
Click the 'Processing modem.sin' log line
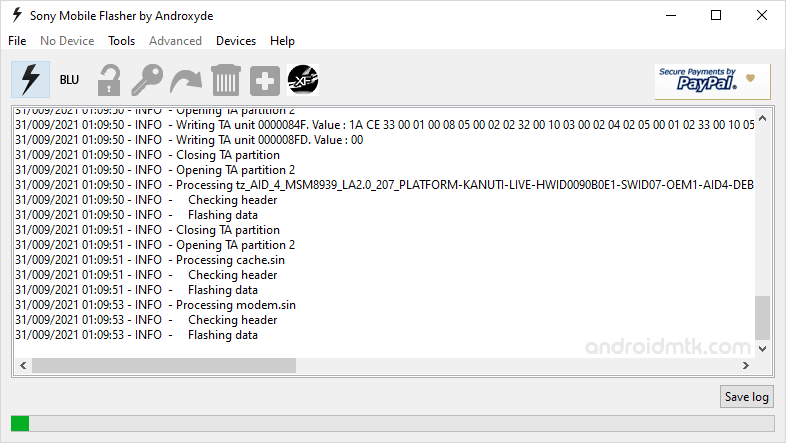[x=155, y=305]
